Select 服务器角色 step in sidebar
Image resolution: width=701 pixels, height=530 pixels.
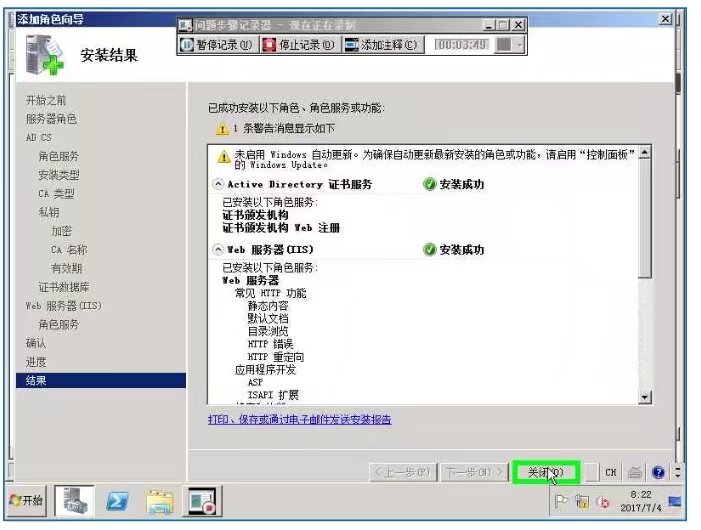(x=51, y=119)
